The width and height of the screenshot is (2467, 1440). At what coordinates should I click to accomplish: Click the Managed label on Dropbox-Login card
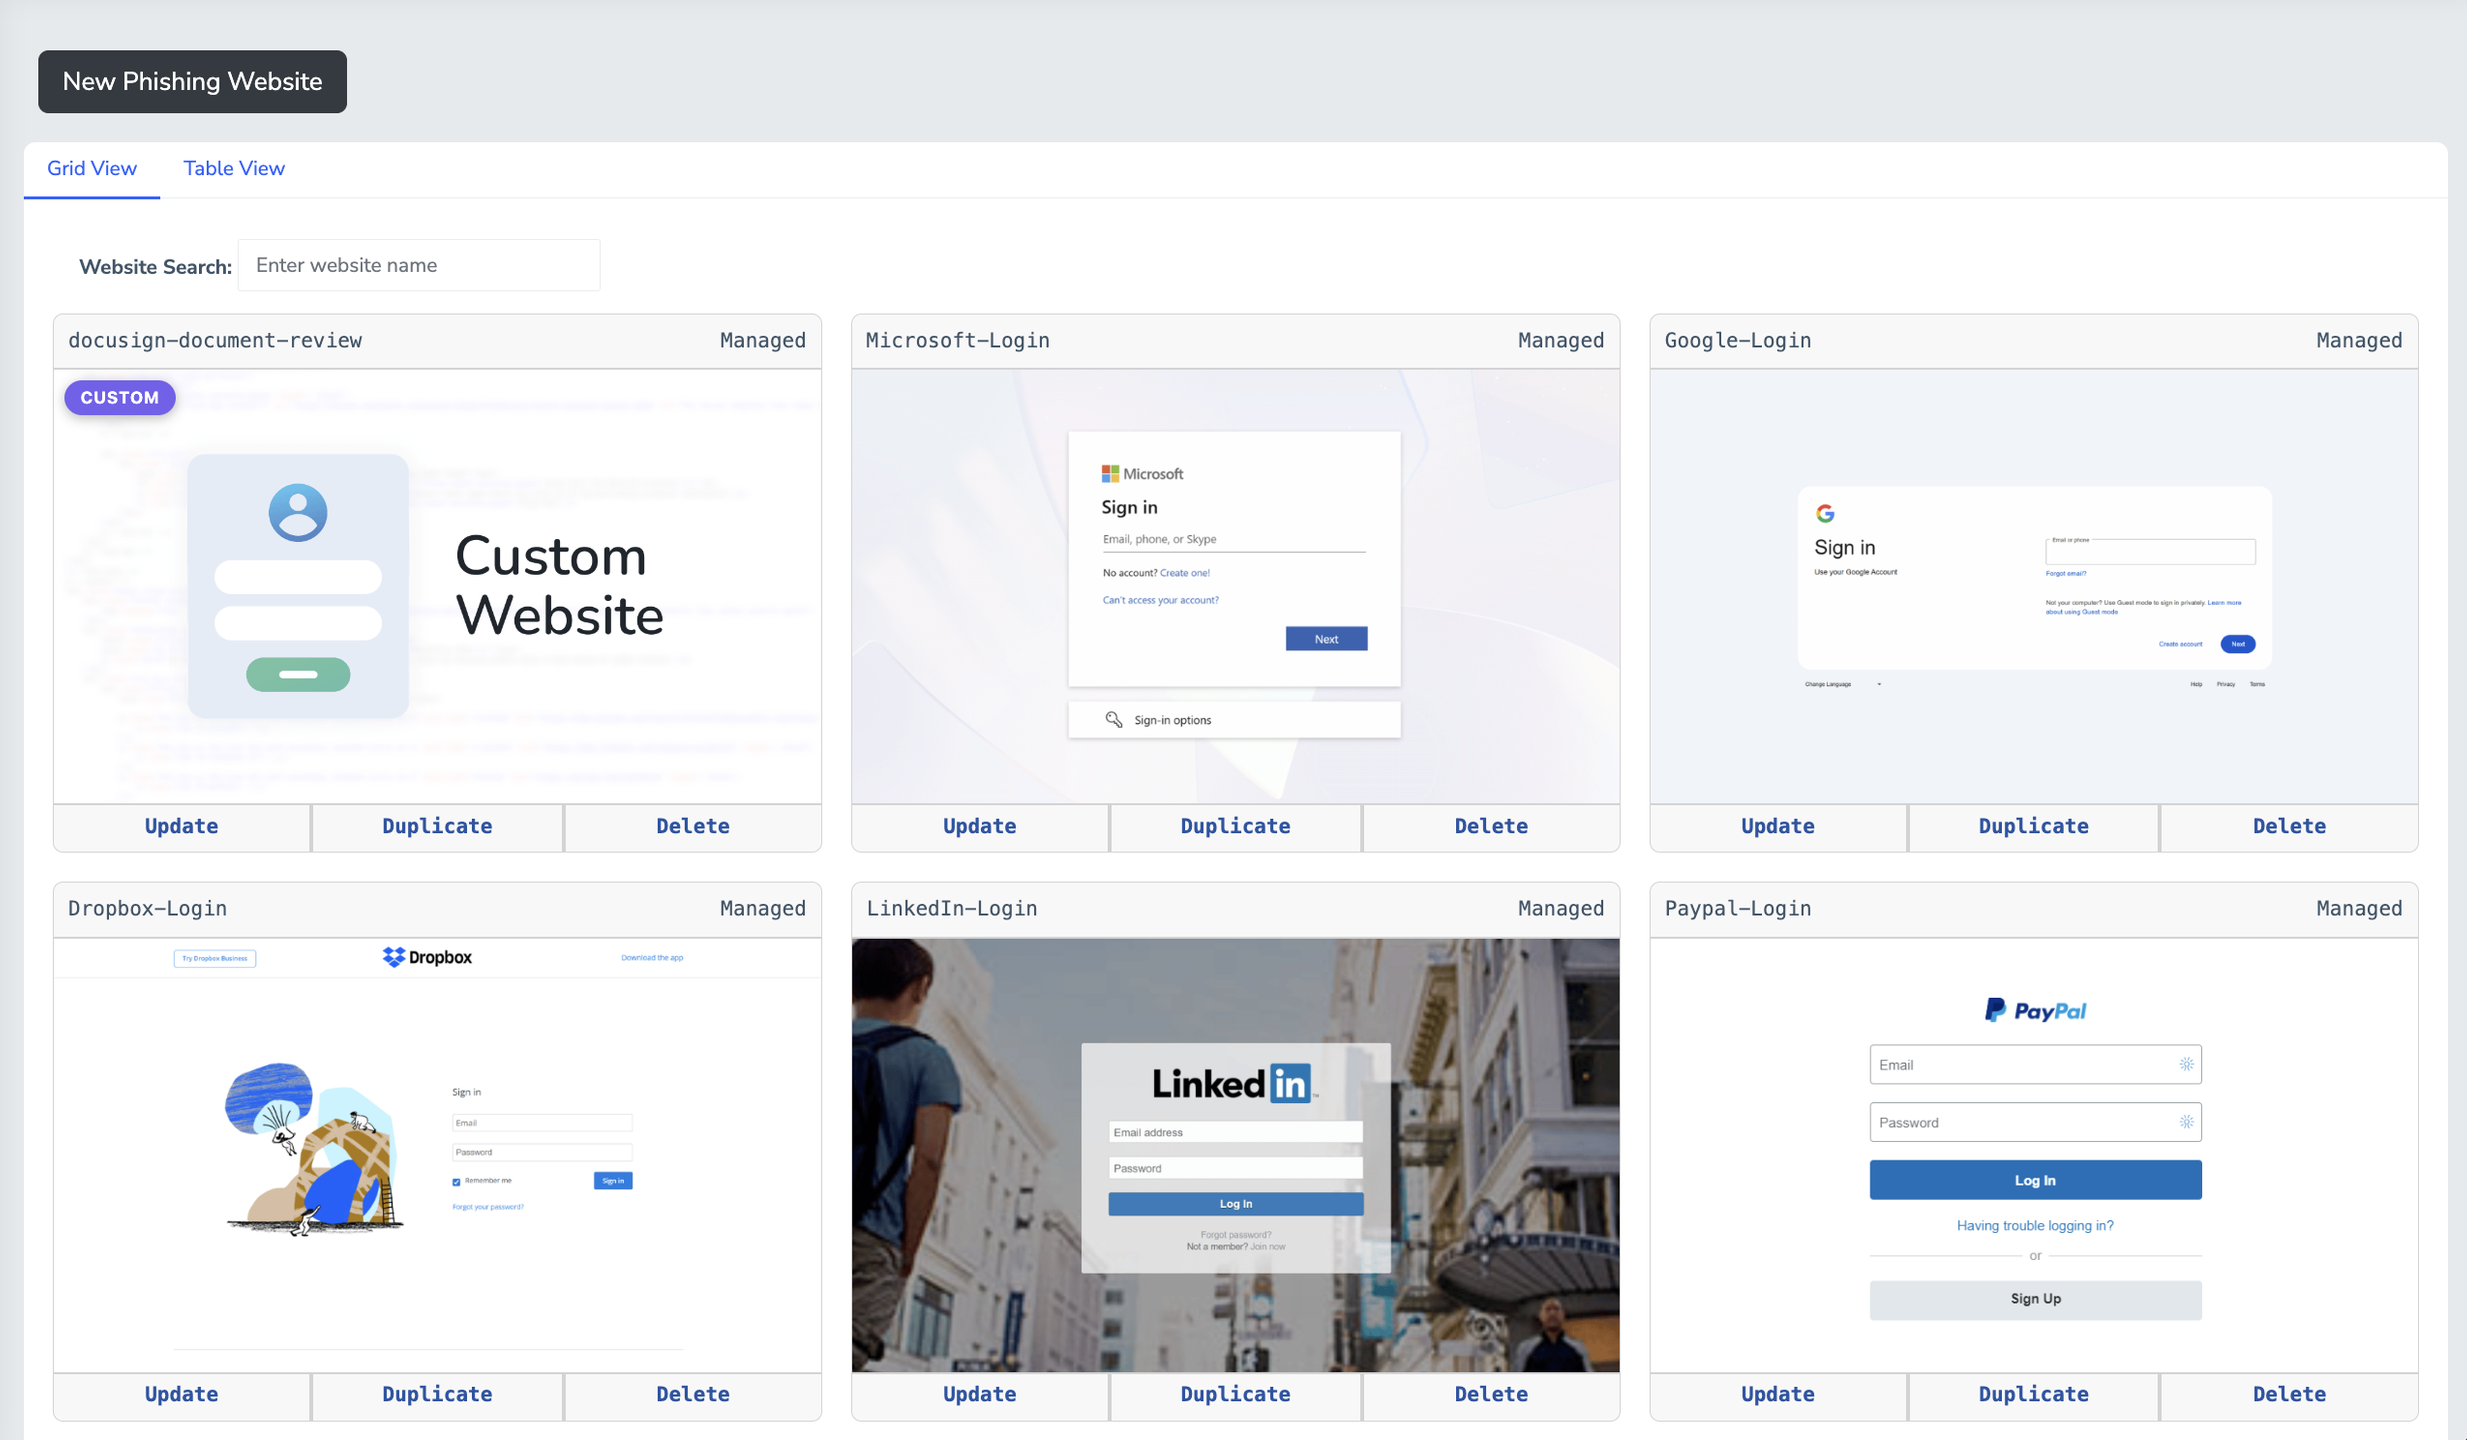coord(763,908)
